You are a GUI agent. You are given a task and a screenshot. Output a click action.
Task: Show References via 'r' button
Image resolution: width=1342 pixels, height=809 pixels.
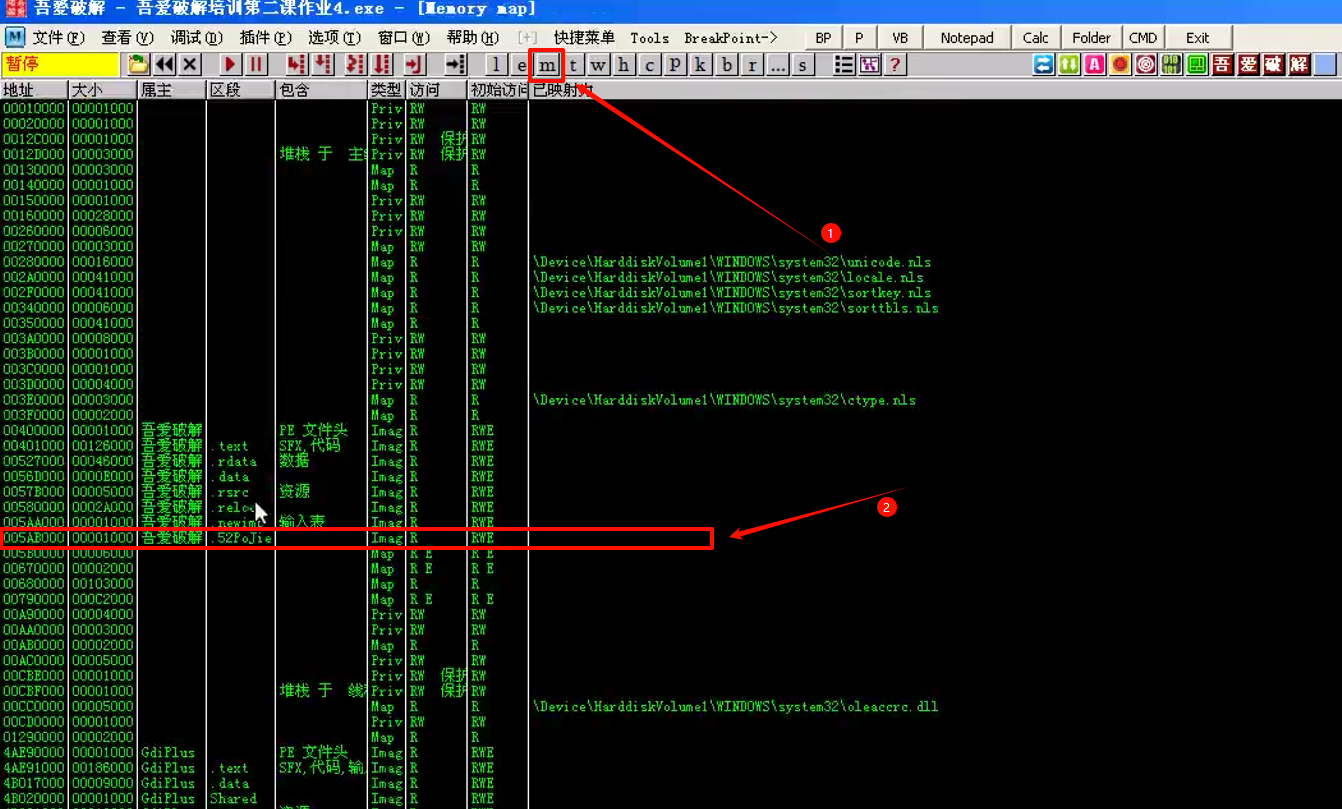(752, 65)
